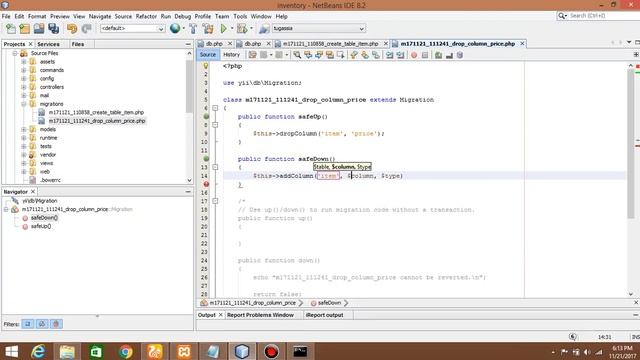Open Google Chrome from the taskbar
The height and width of the screenshot is (360, 640).
126,351
